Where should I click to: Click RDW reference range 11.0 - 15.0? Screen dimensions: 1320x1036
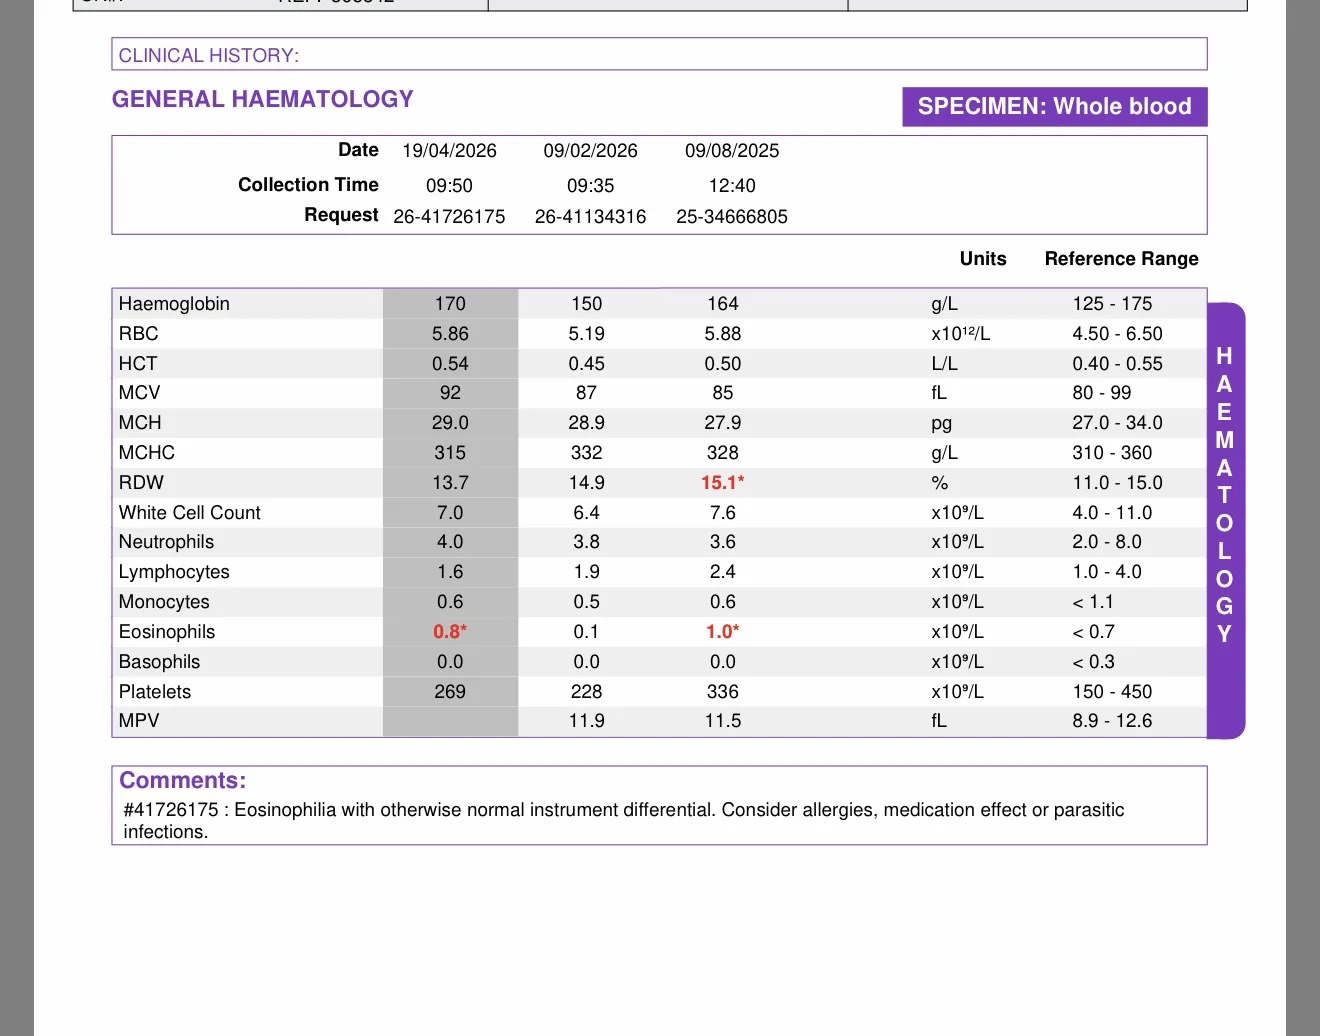[1118, 483]
